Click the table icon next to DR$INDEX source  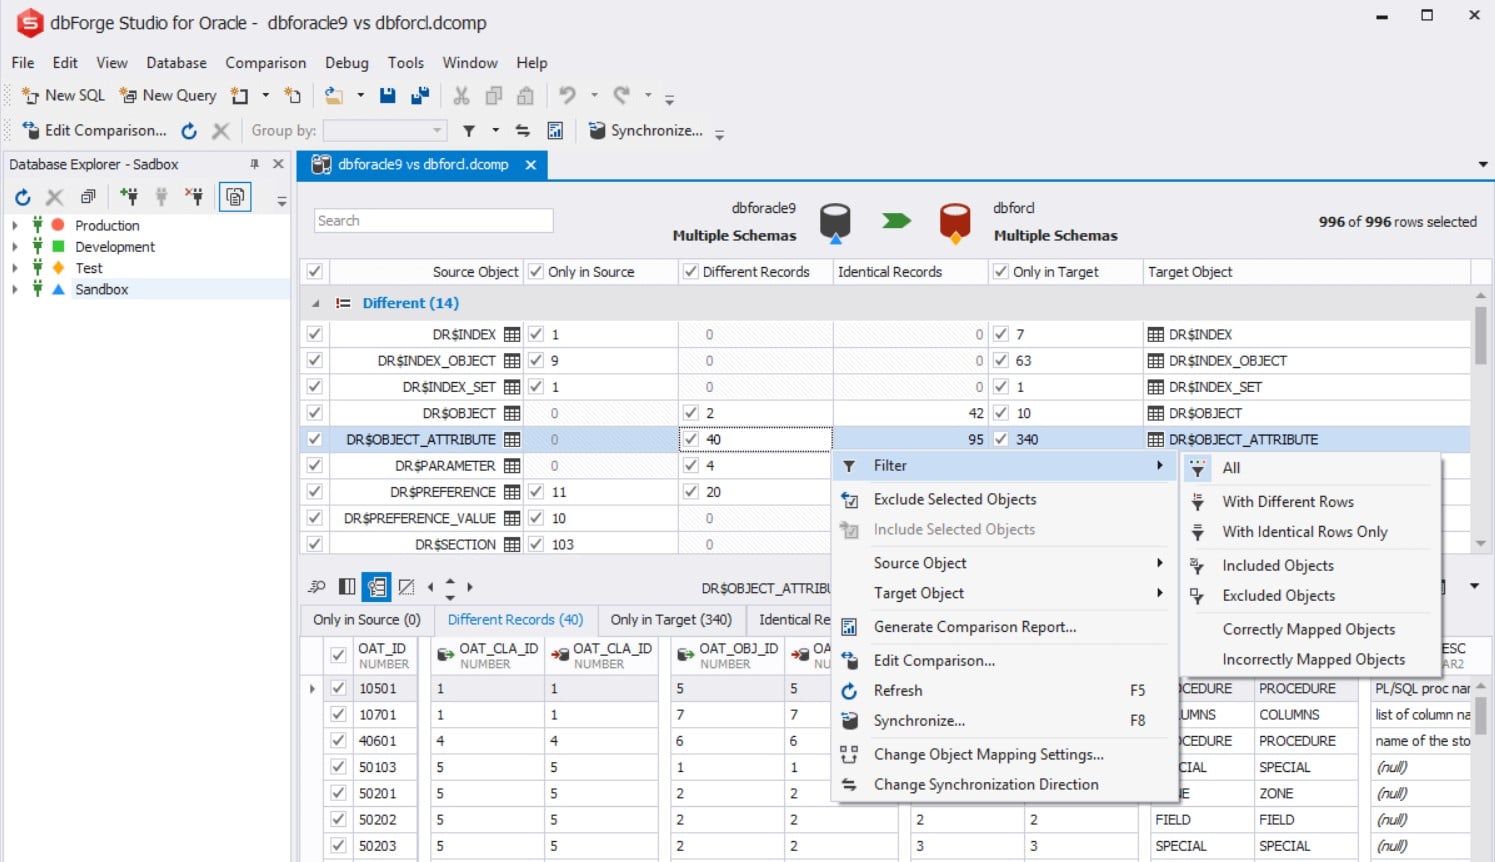[512, 334]
